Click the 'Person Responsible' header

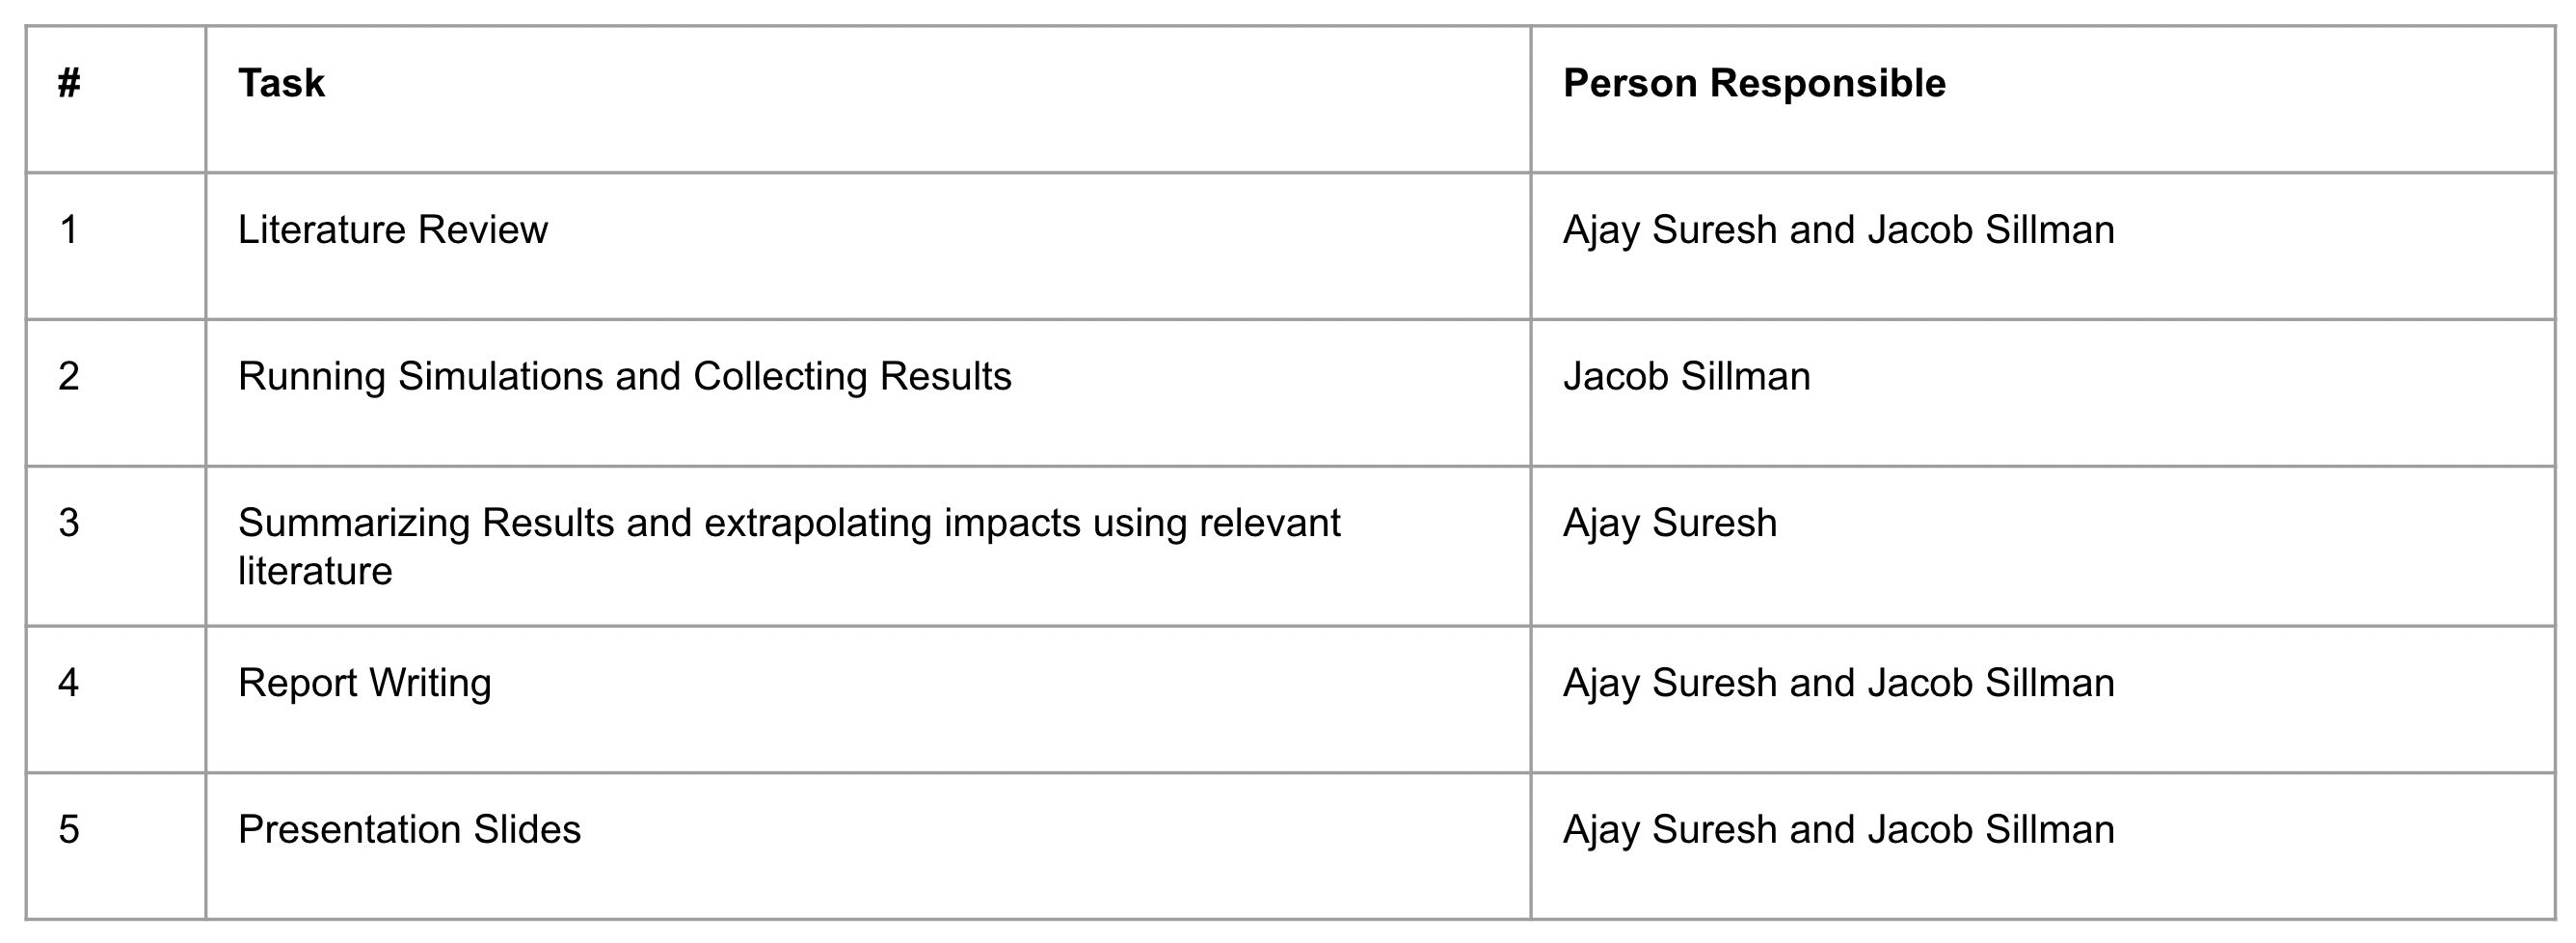1753,84
